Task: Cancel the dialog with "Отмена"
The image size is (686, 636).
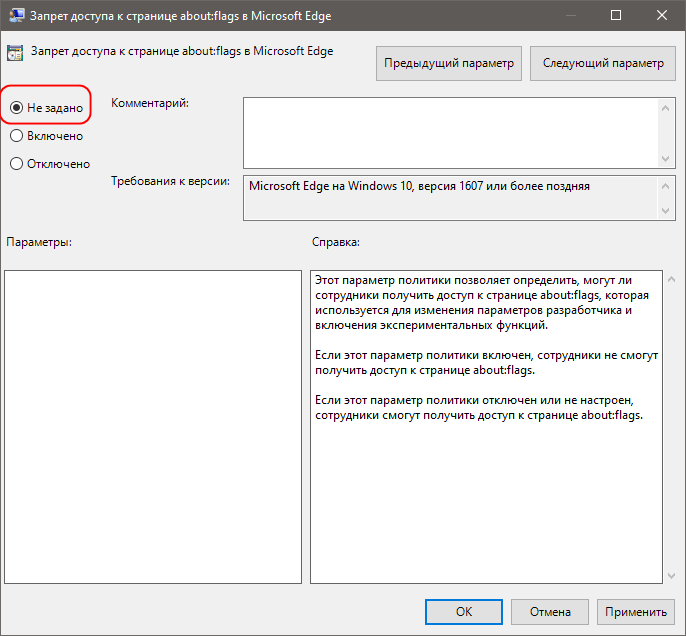Action: (550, 612)
